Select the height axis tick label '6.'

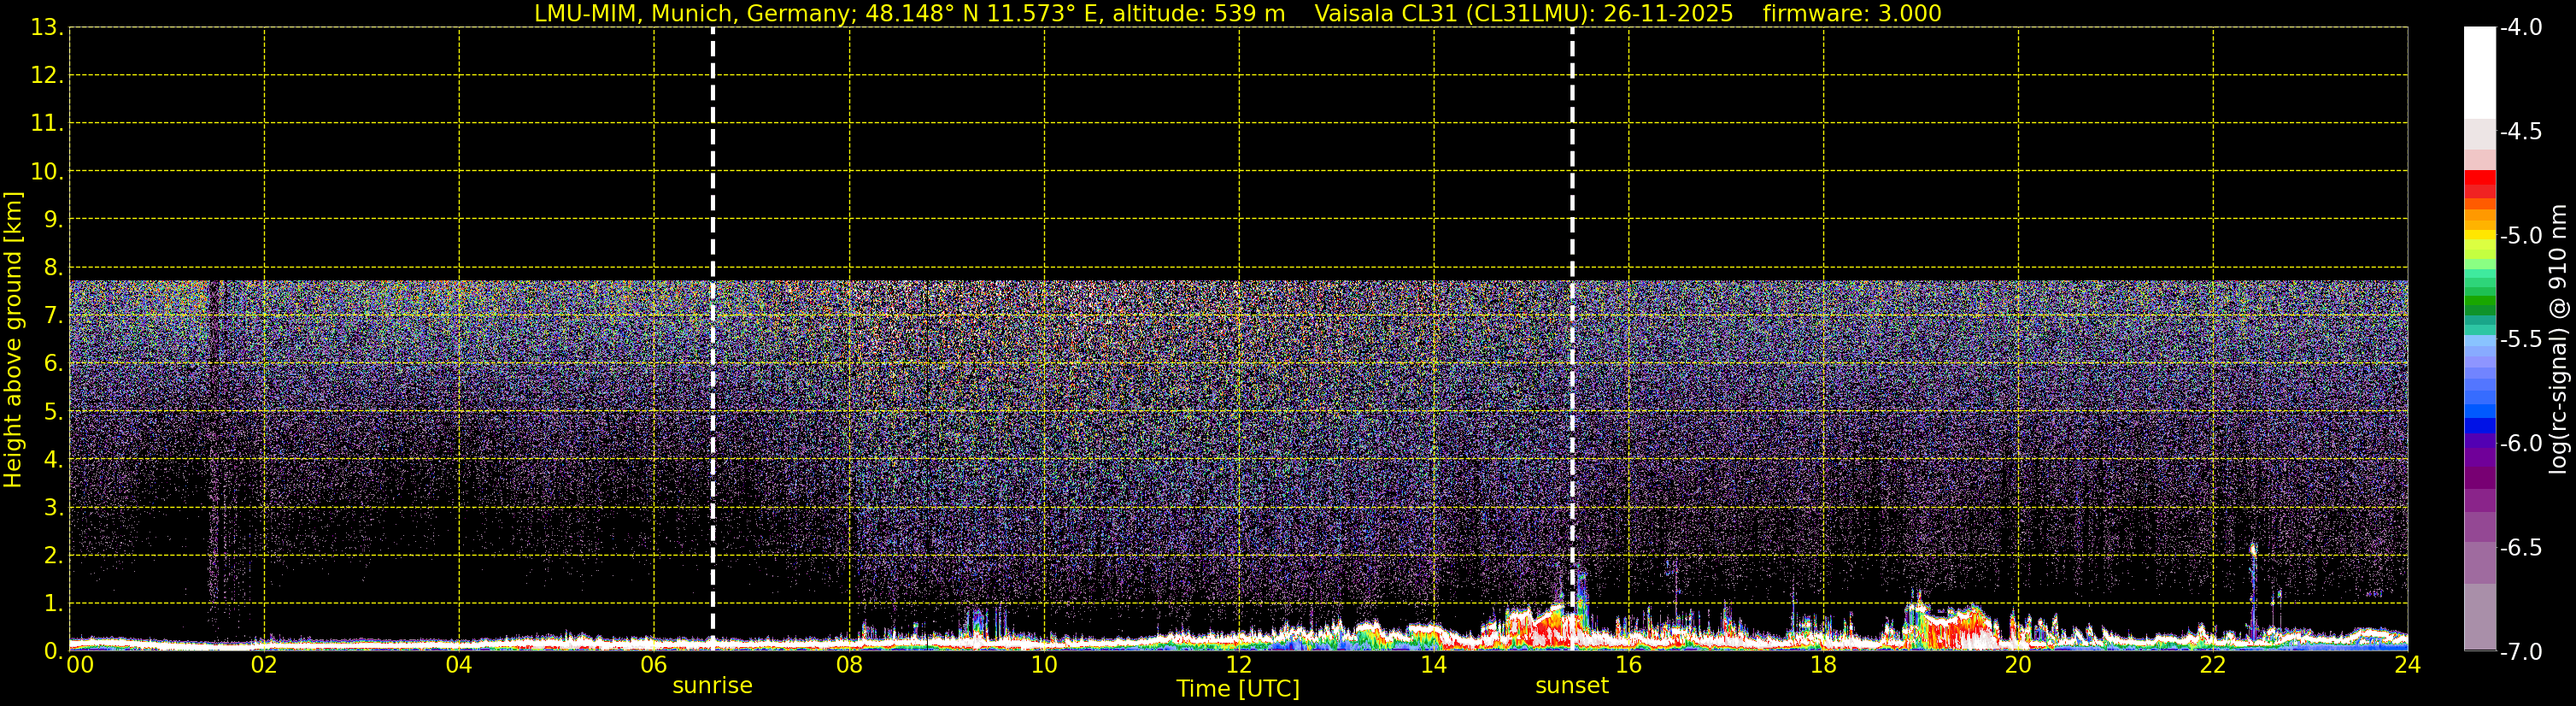pyautogui.click(x=53, y=363)
